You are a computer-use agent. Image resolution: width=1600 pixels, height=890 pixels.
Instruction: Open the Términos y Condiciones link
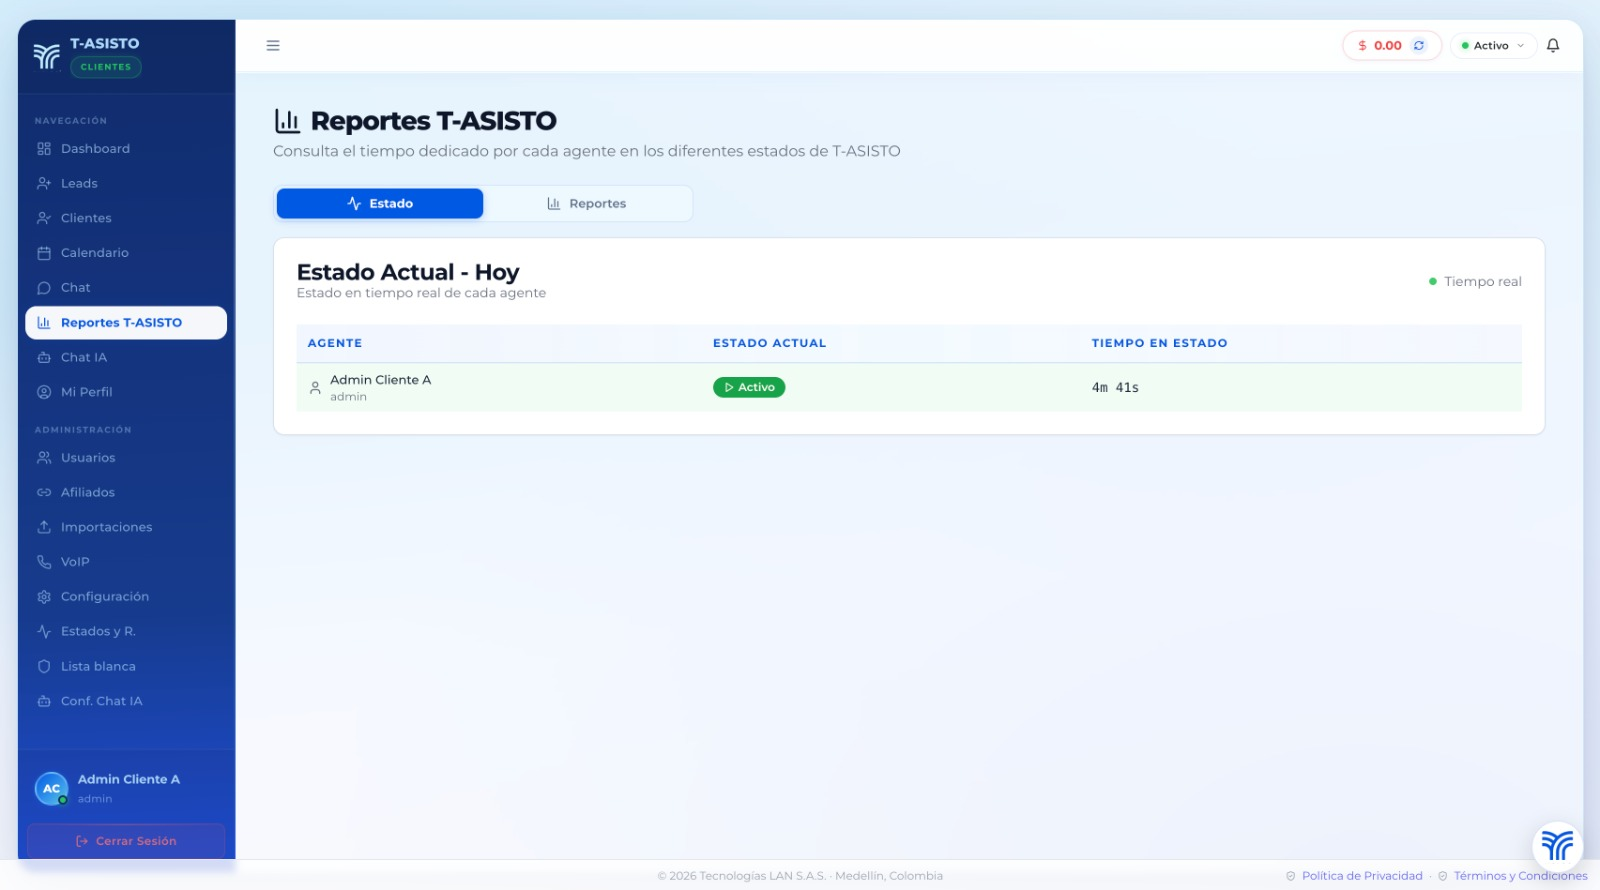(1519, 876)
